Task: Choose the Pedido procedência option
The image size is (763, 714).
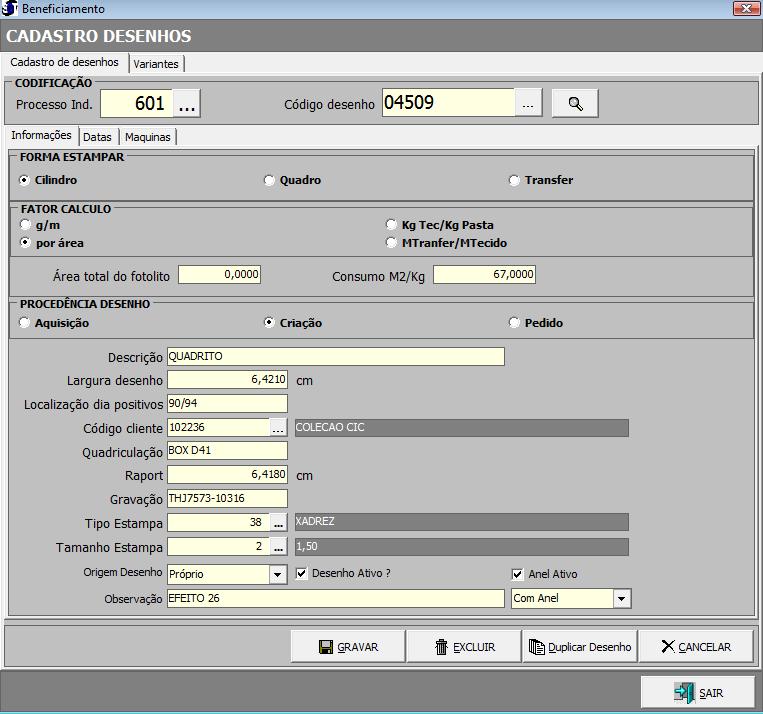Action: (x=515, y=323)
